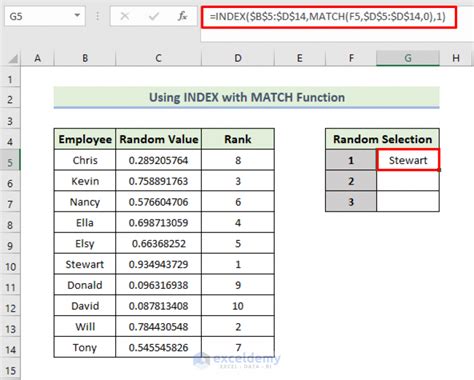Open the Insert Function fx dialog

(182, 16)
